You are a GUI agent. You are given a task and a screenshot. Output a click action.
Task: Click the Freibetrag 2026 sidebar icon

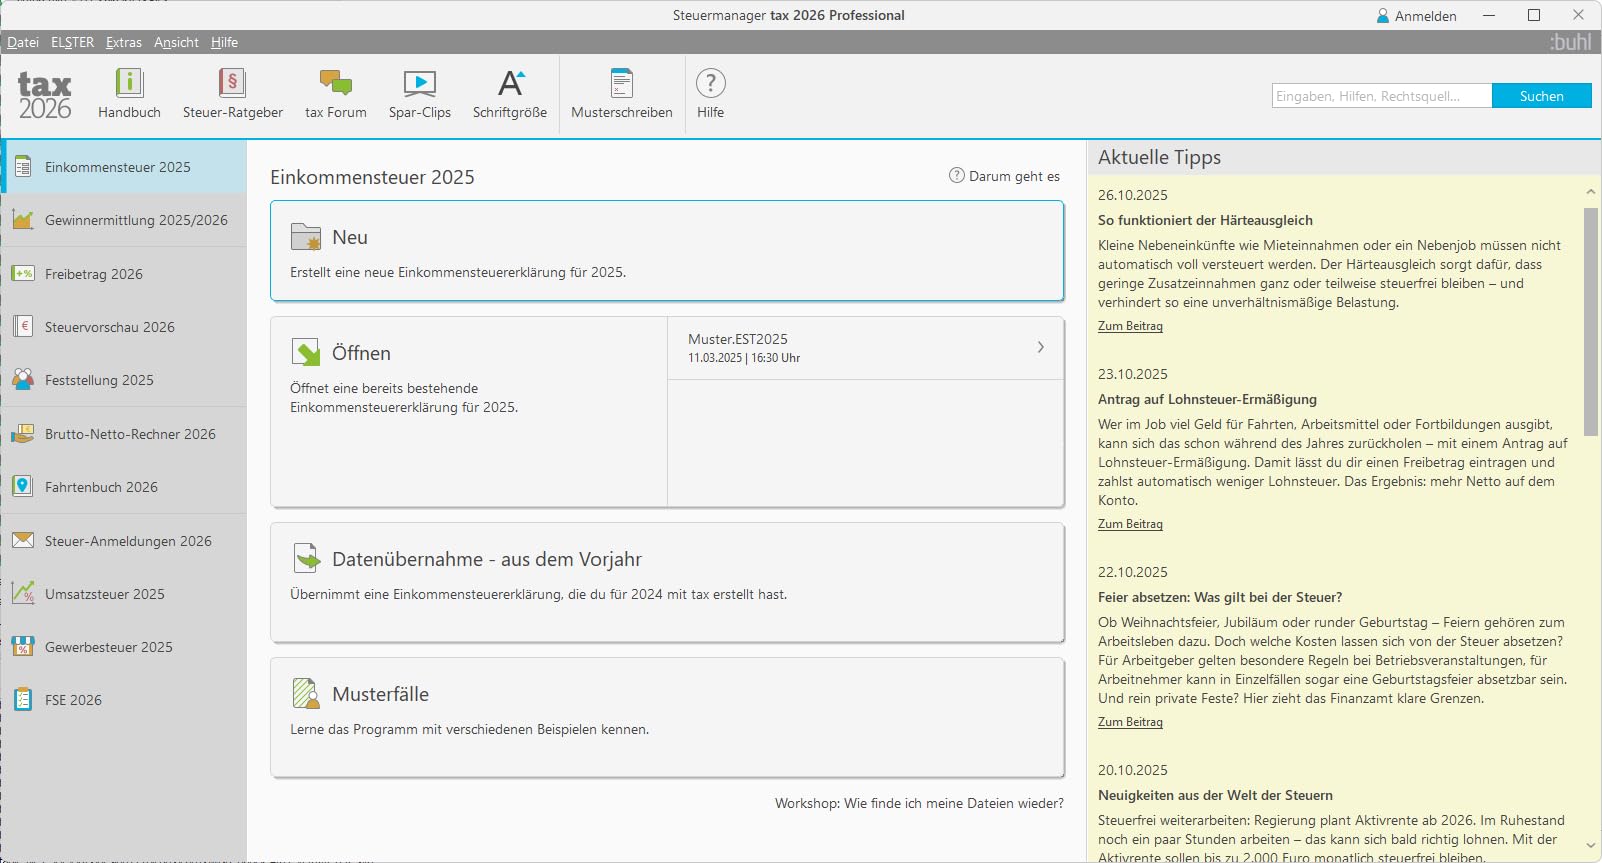pyautogui.click(x=23, y=273)
